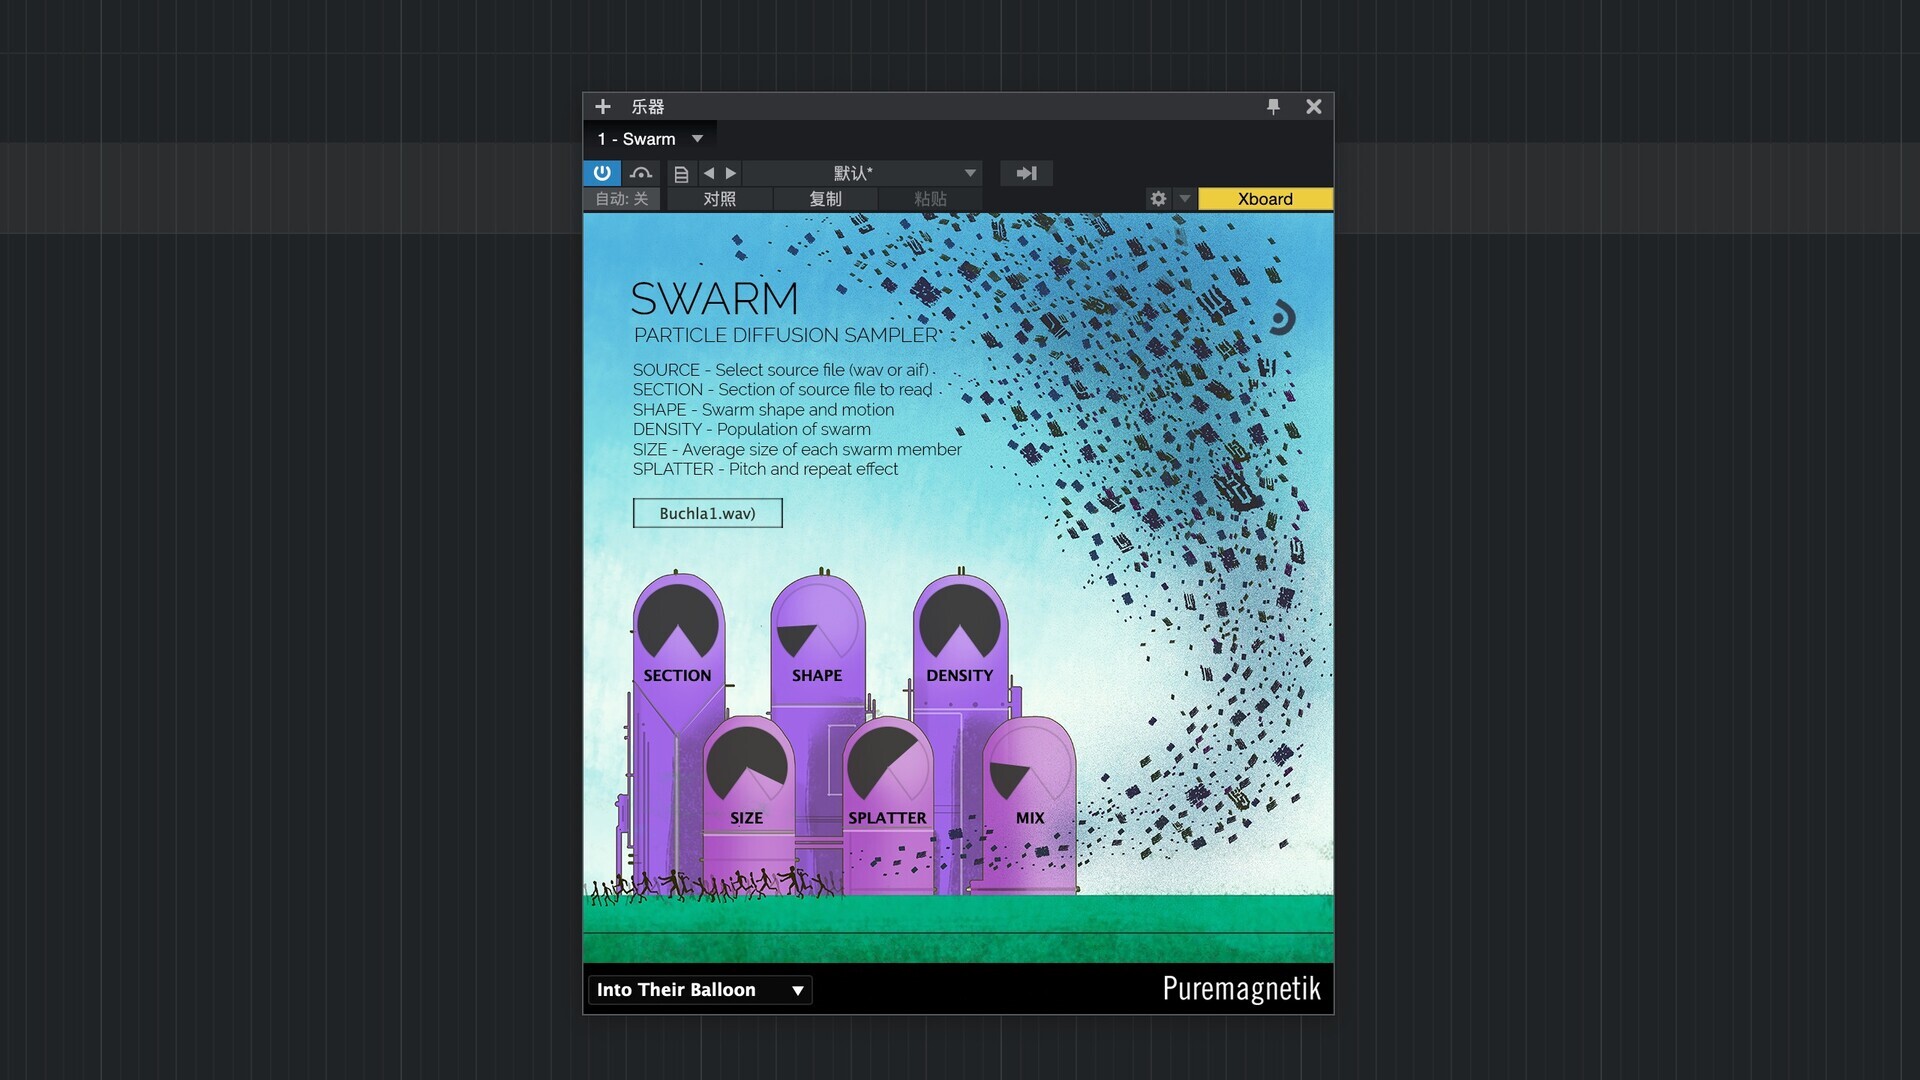Click the 粘贴 paste button
Viewport: 1920px width, 1080px height.
pyautogui.click(x=930, y=199)
